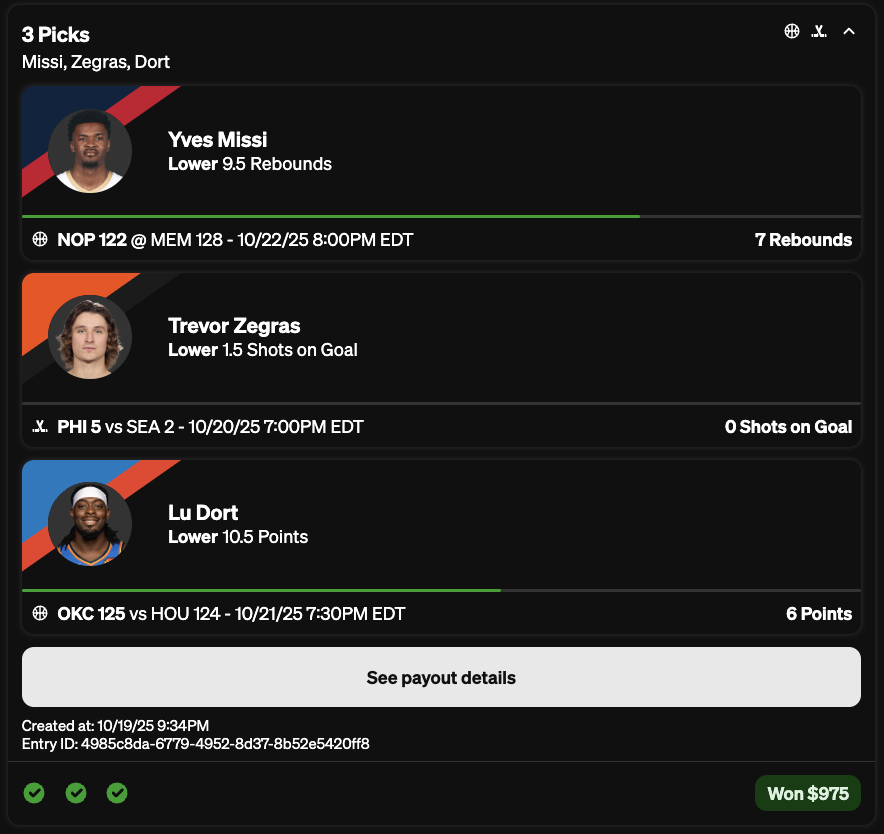Click the first green checkmark icon
This screenshot has height=834, width=884.
pyautogui.click(x=34, y=793)
